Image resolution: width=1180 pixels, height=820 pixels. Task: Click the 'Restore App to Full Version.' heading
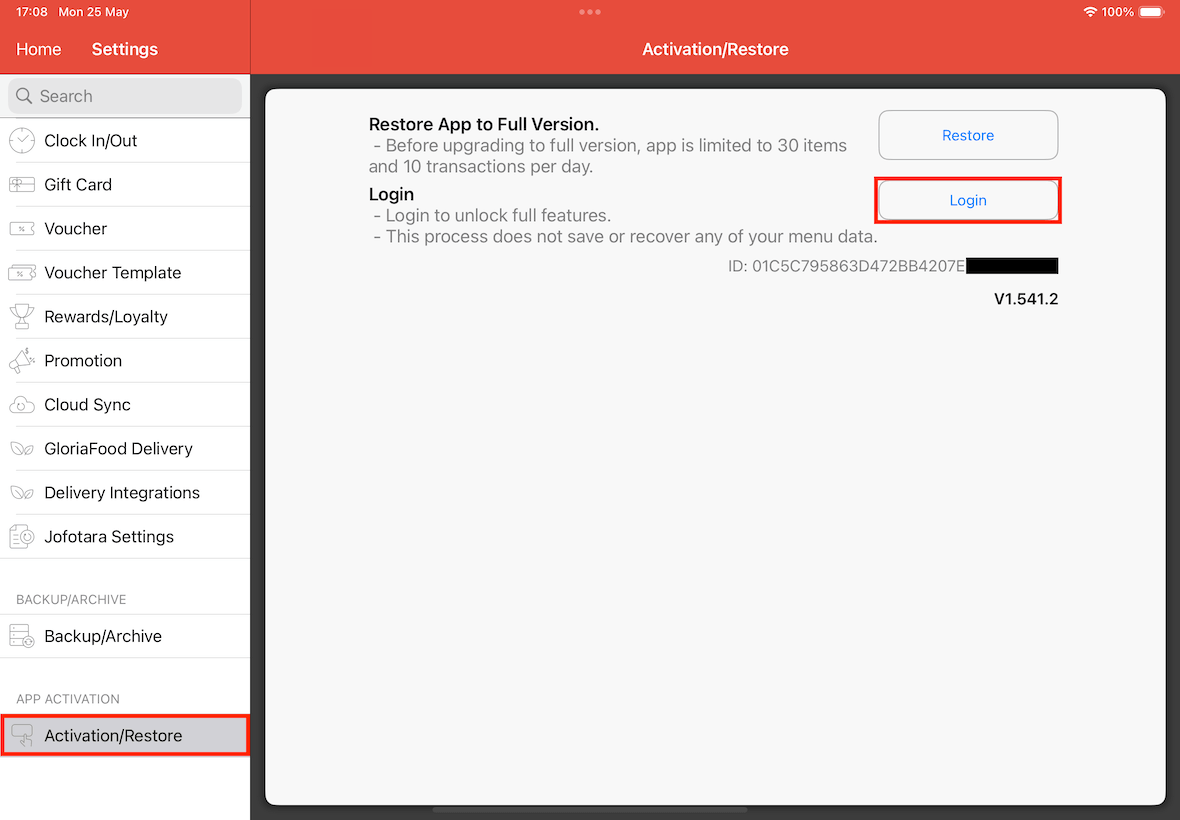[484, 124]
